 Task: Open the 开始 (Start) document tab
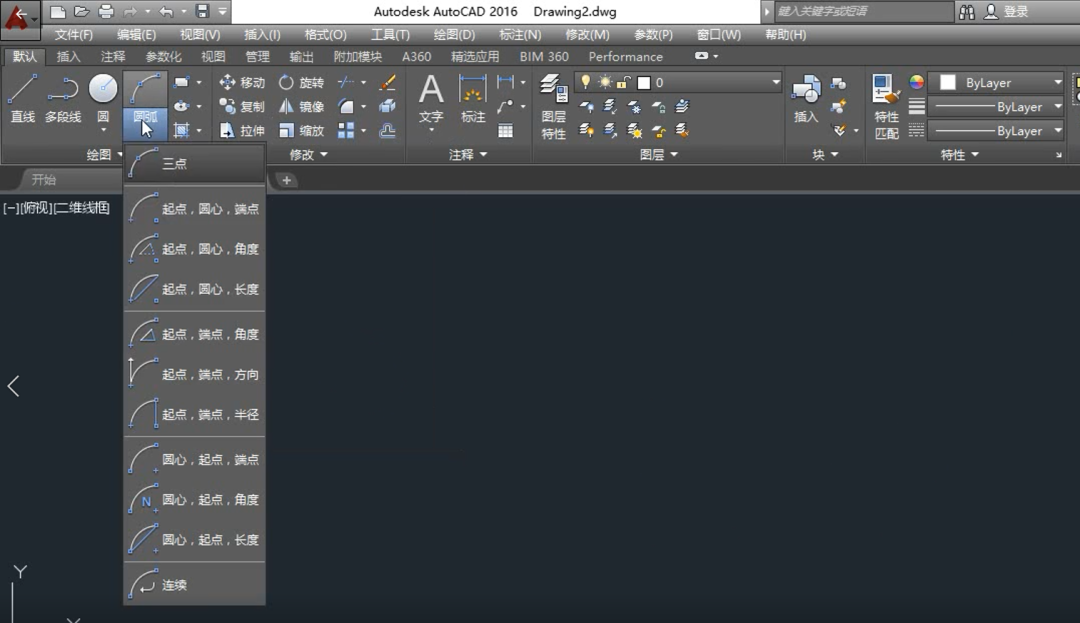(x=44, y=180)
